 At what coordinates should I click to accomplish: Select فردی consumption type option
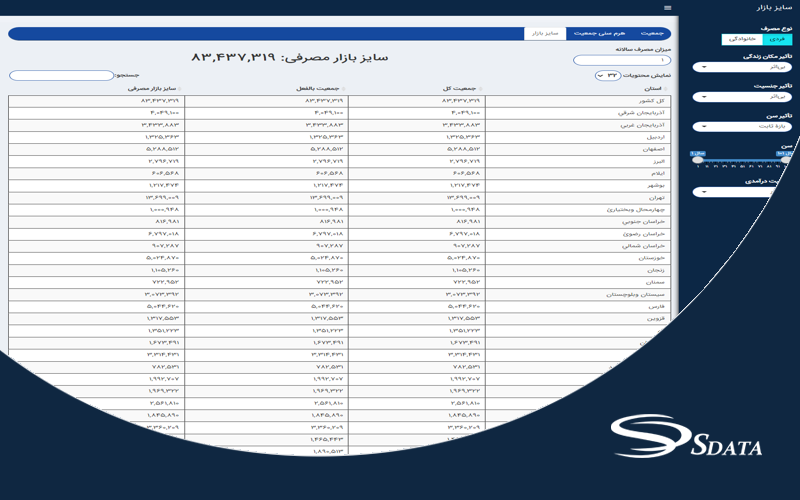(776, 39)
